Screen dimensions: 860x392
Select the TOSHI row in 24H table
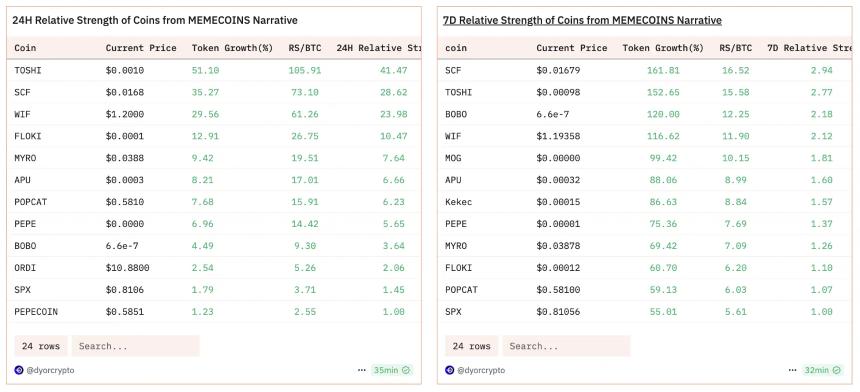click(214, 70)
